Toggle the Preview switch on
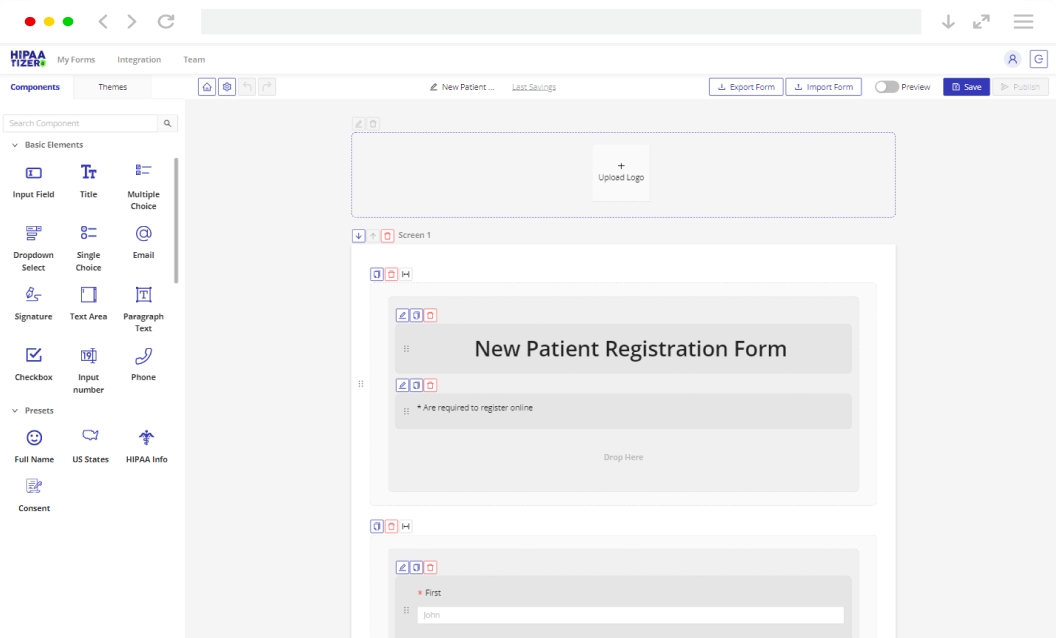1056x638 pixels. coord(886,87)
